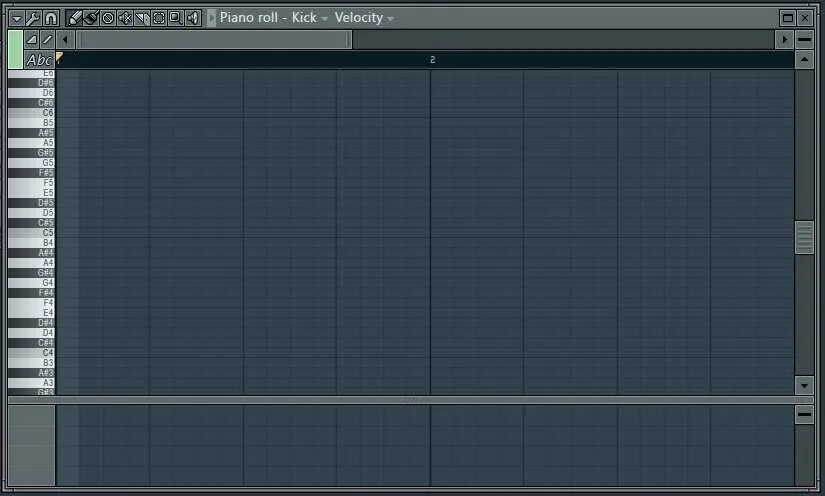Select the magnifier Zoom tool

pos(176,18)
